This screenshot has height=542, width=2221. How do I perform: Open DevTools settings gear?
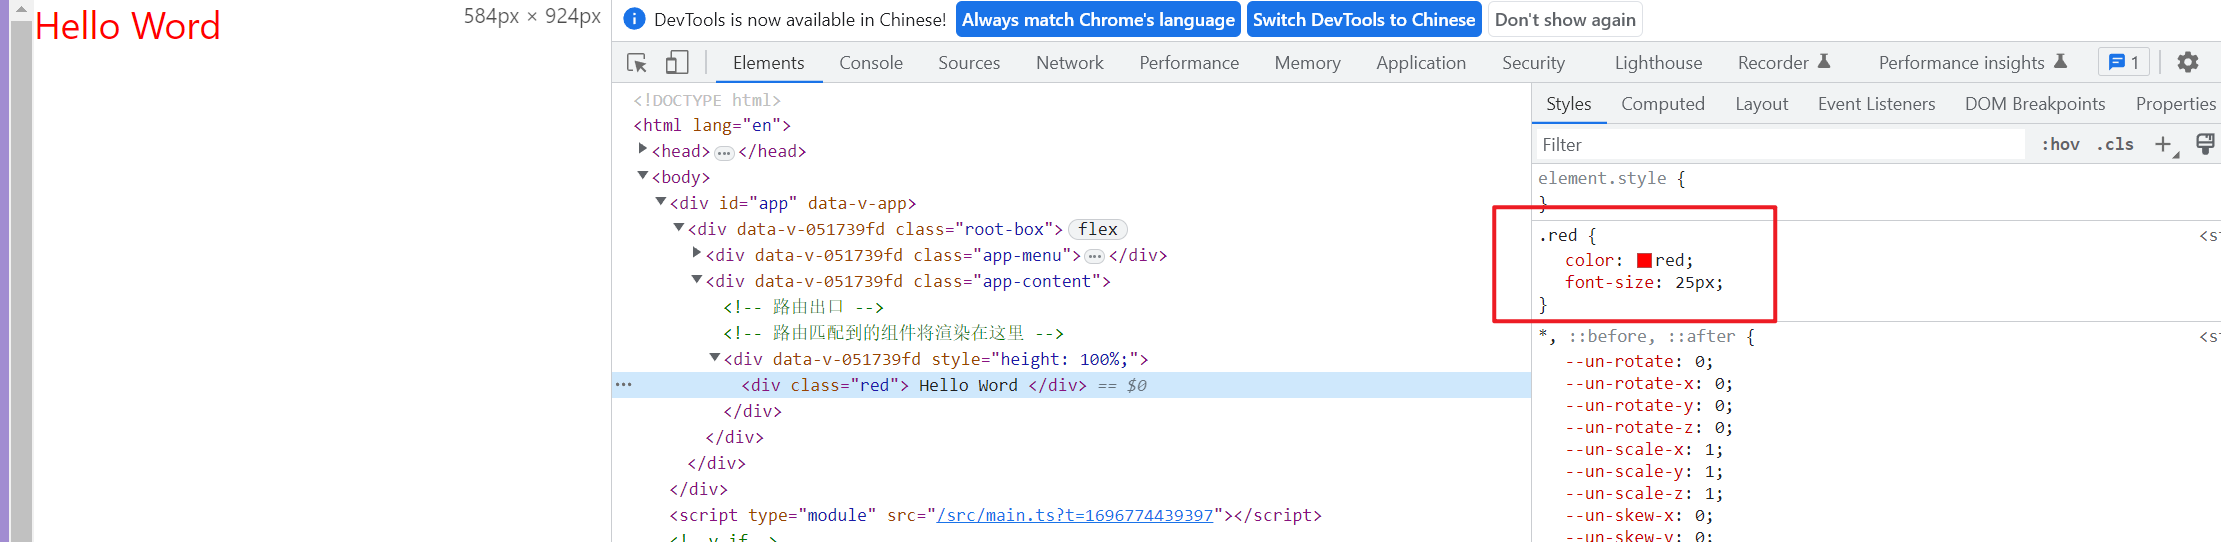coord(2188,62)
